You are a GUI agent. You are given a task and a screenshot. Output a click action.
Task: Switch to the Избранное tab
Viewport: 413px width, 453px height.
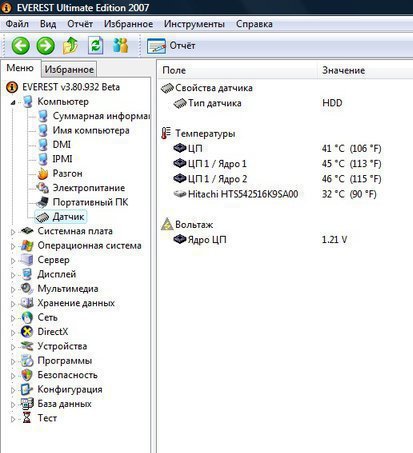pyautogui.click(x=69, y=69)
